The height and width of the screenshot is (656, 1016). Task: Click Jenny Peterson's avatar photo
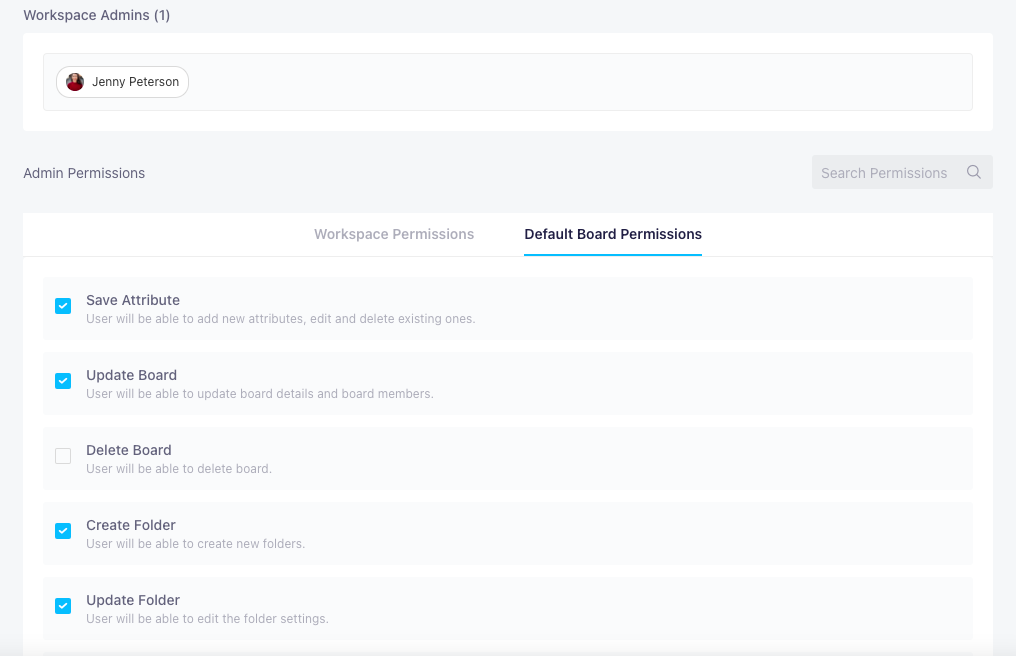click(x=74, y=81)
